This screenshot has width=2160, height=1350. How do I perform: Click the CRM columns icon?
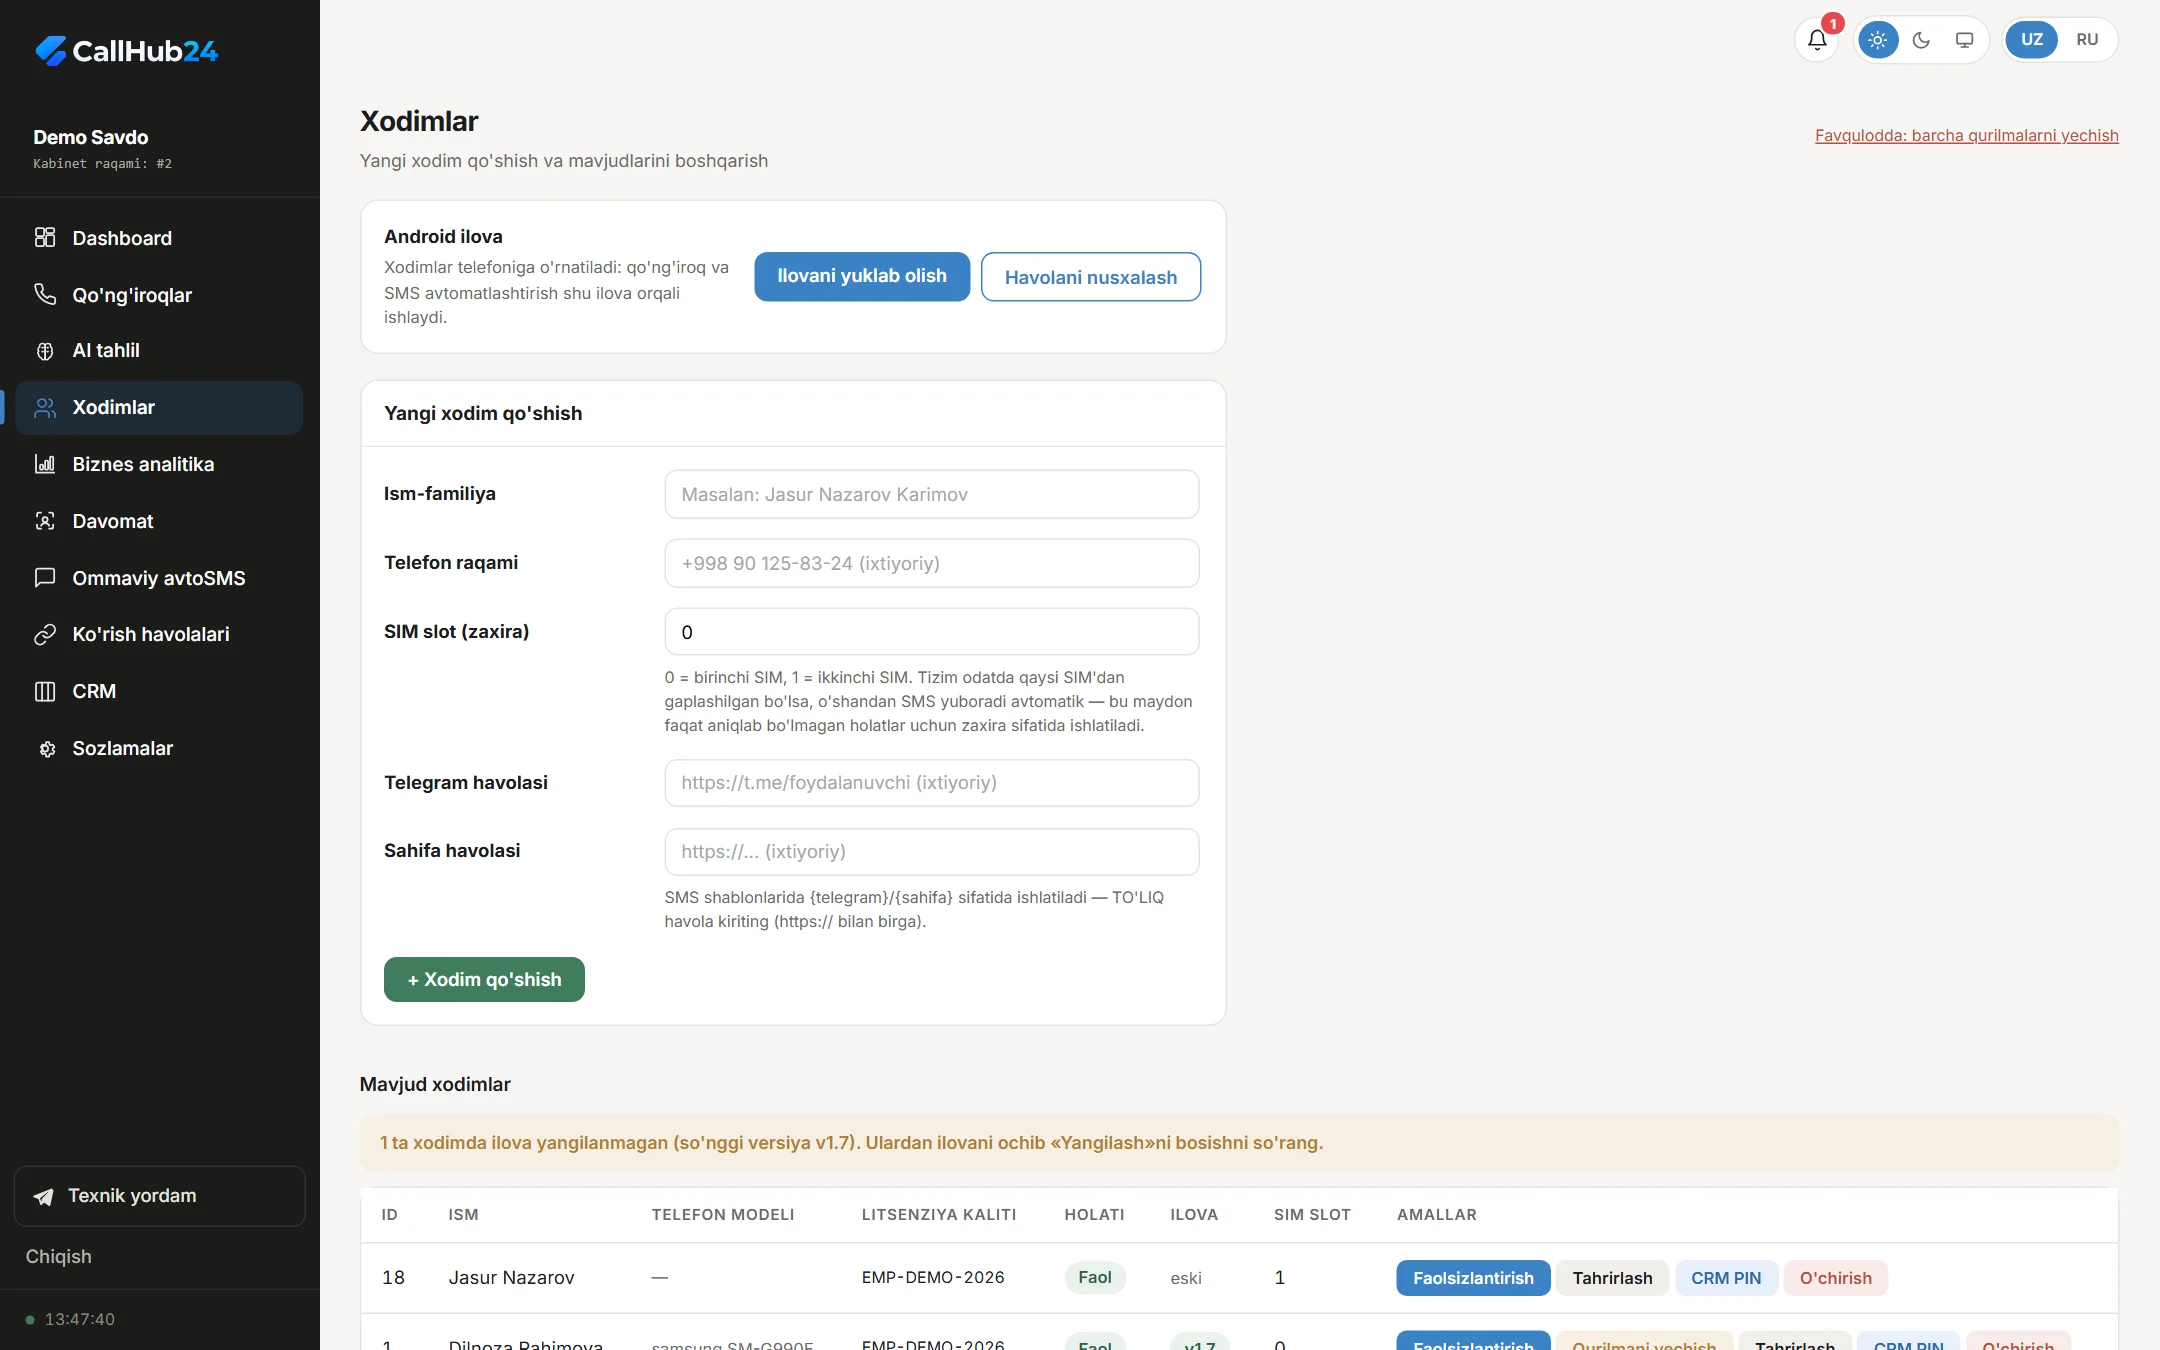[x=45, y=692]
